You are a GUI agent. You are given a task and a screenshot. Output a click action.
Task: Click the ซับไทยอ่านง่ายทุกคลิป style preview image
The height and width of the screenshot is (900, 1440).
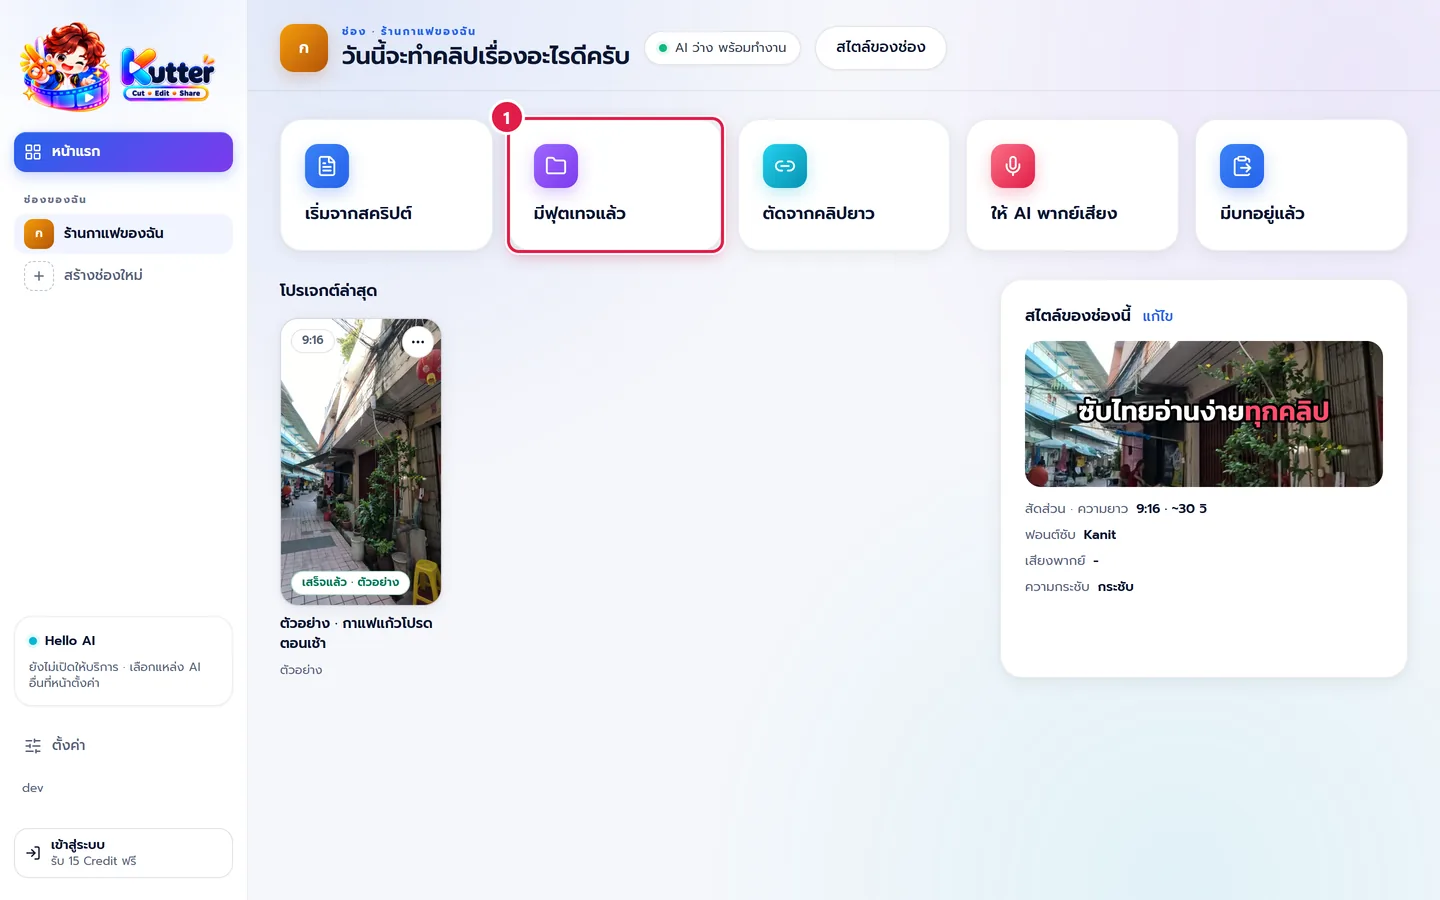tap(1204, 414)
